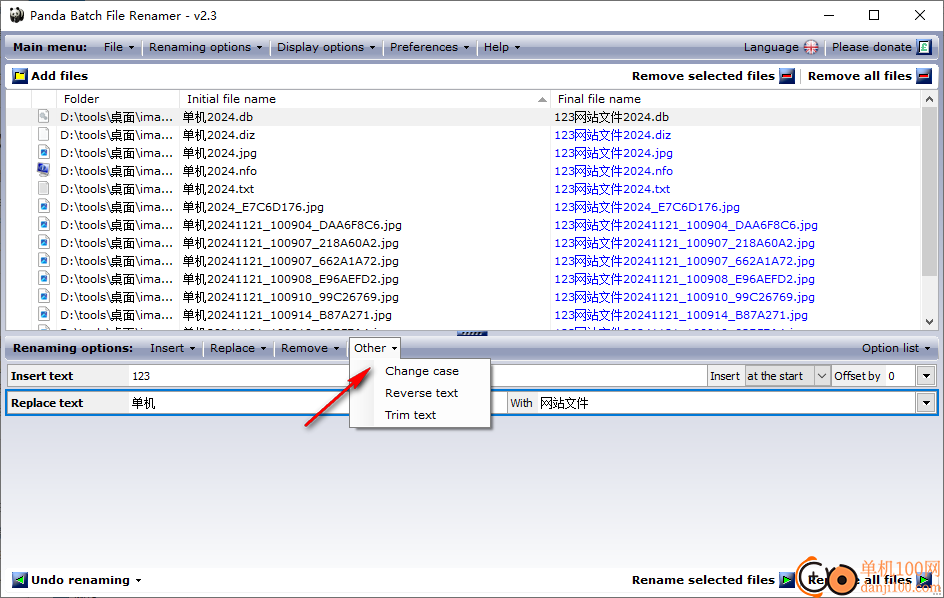The height and width of the screenshot is (598, 944).
Task: Click the icon of 单机20241121_100904_DAA6F8C6.jpg
Action: point(43,225)
